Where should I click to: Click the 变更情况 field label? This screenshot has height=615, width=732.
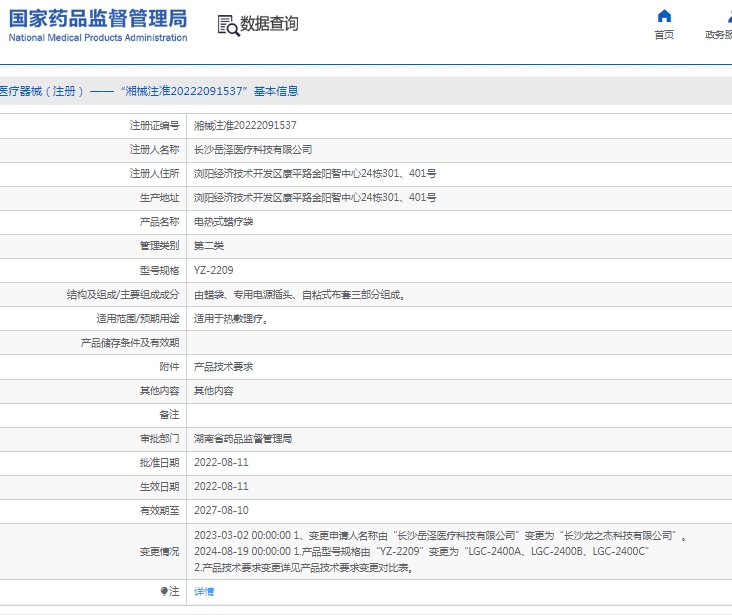[159, 551]
